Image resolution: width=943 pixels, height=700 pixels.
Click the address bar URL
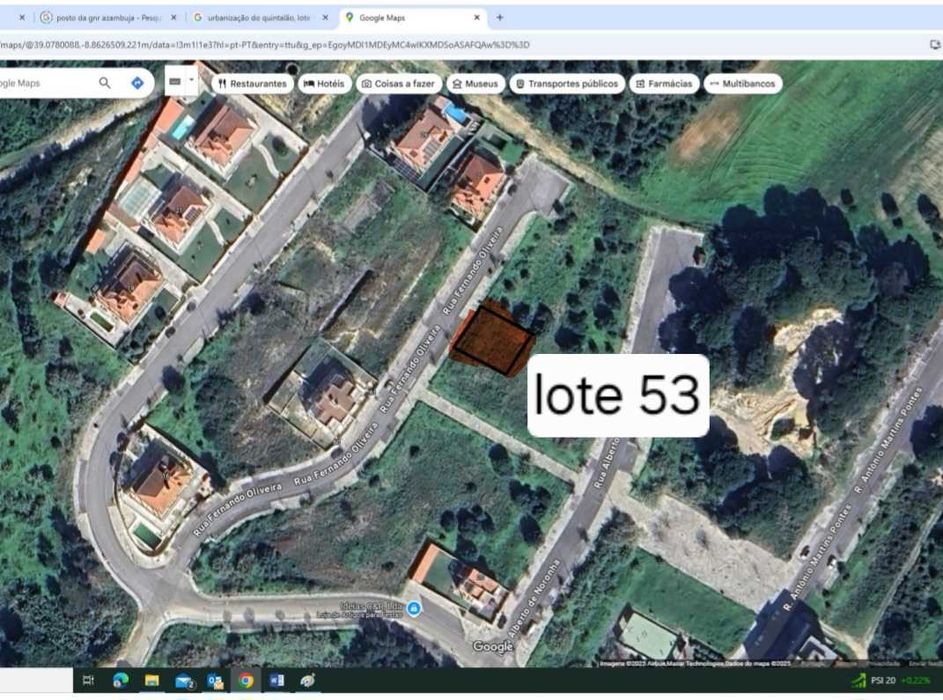point(265,45)
